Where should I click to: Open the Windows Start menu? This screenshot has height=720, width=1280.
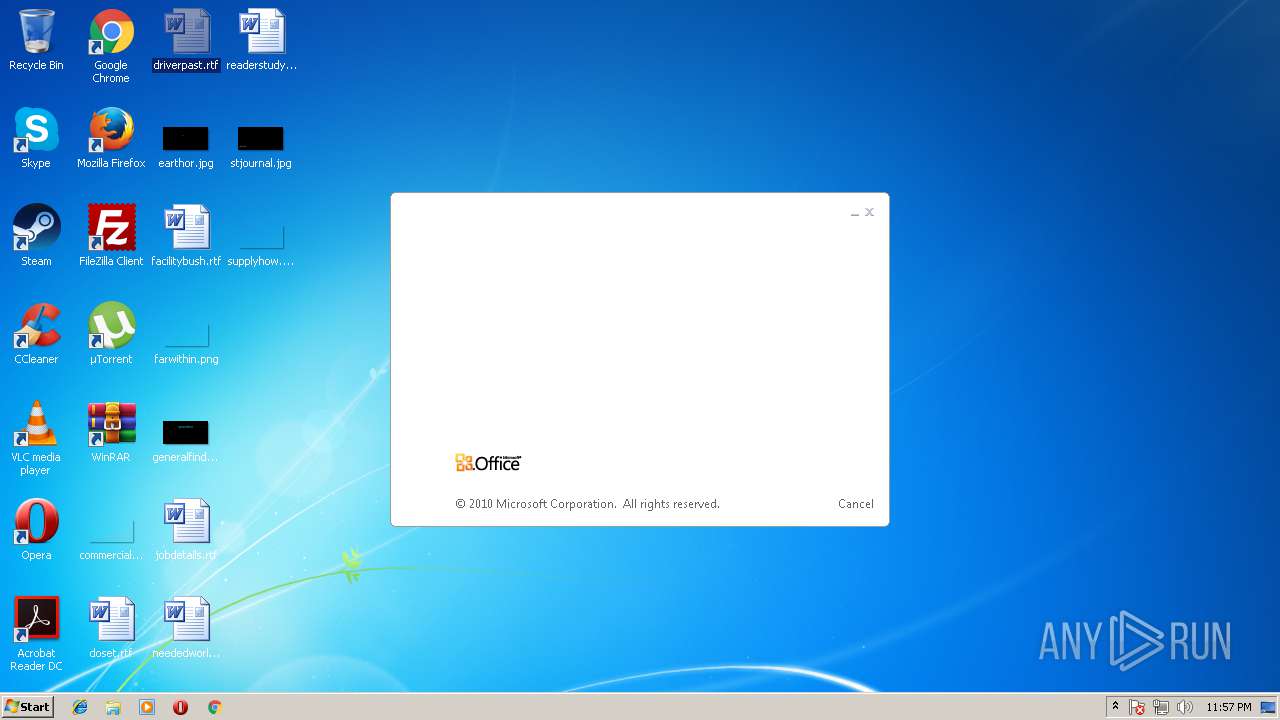pos(27,707)
